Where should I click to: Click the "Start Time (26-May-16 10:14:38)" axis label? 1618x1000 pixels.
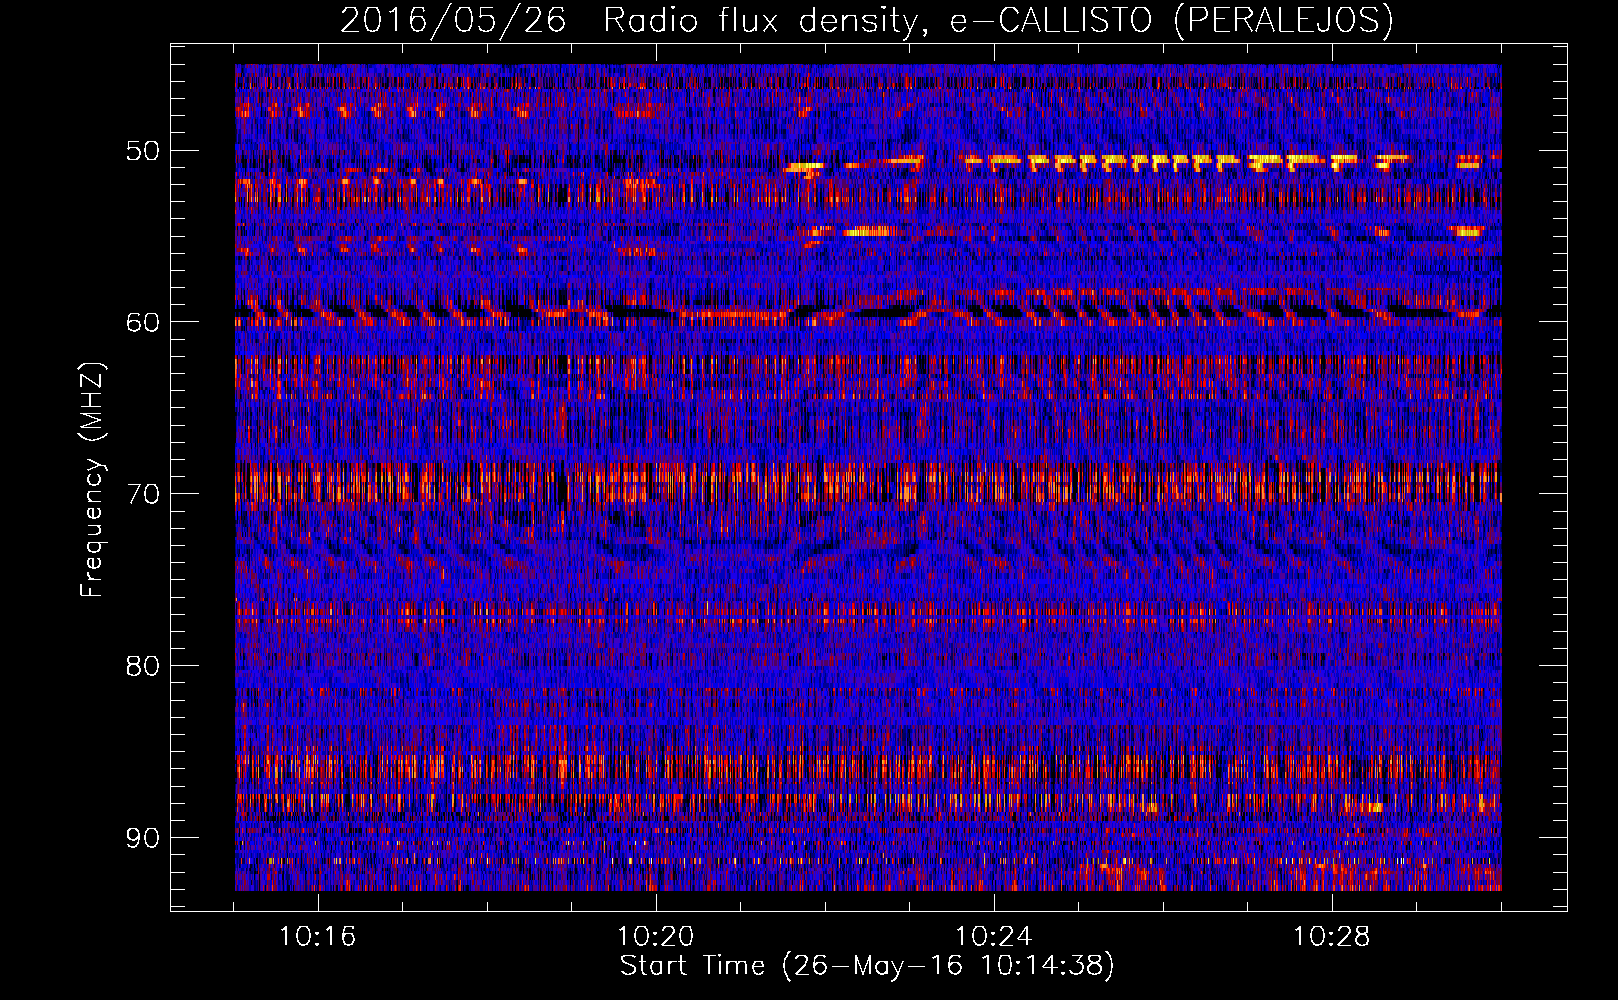(867, 966)
